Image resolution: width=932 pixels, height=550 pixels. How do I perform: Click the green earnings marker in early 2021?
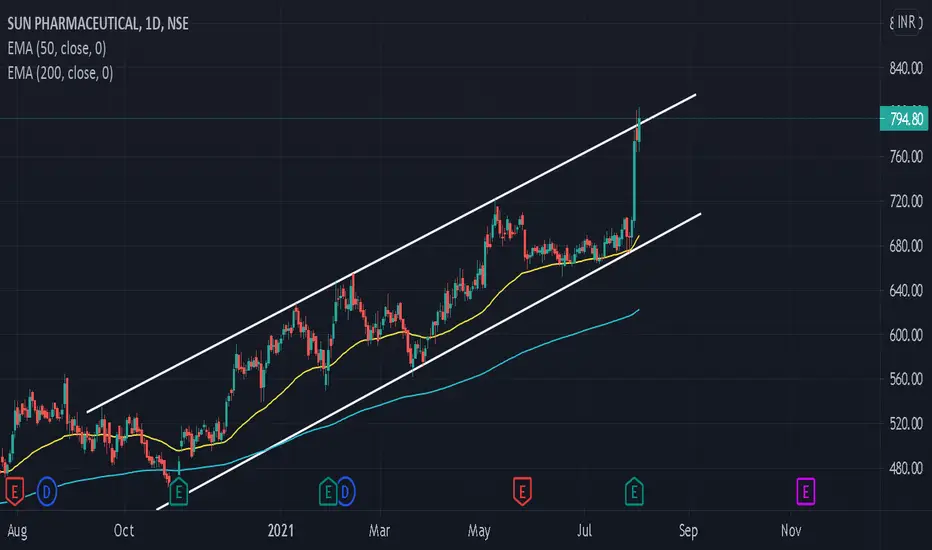328,492
